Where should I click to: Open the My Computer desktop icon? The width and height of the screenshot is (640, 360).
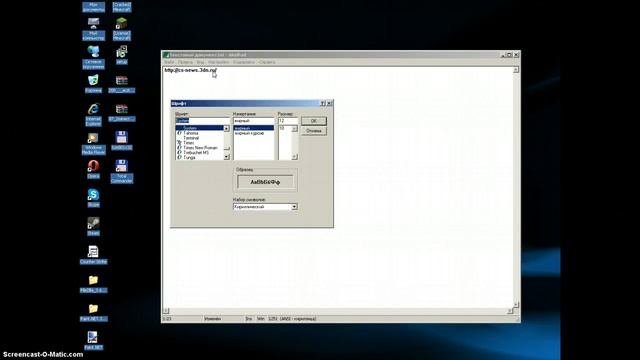click(x=93, y=29)
